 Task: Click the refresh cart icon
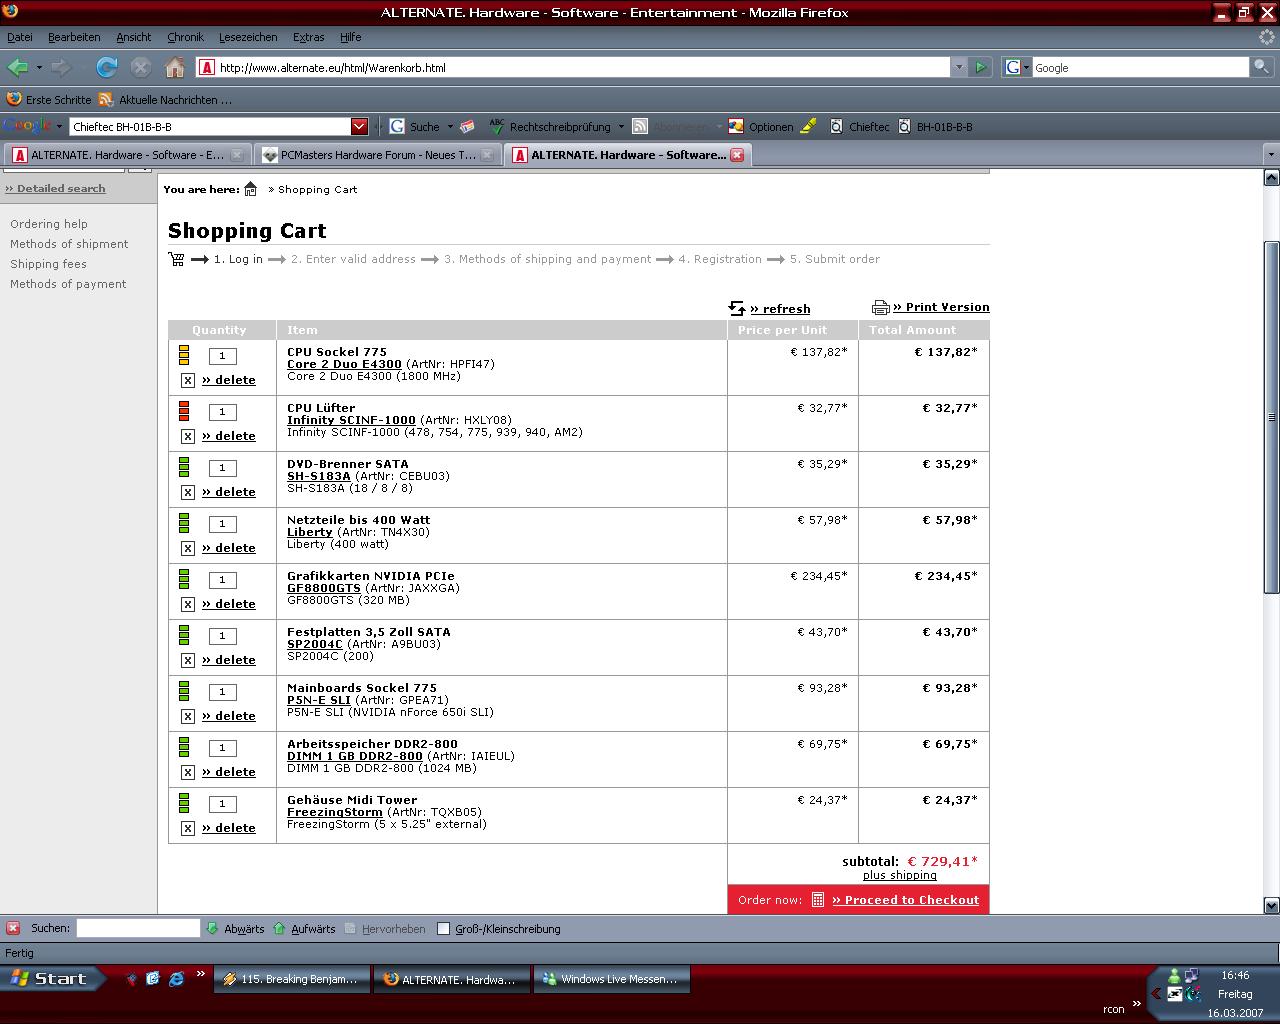tap(737, 308)
